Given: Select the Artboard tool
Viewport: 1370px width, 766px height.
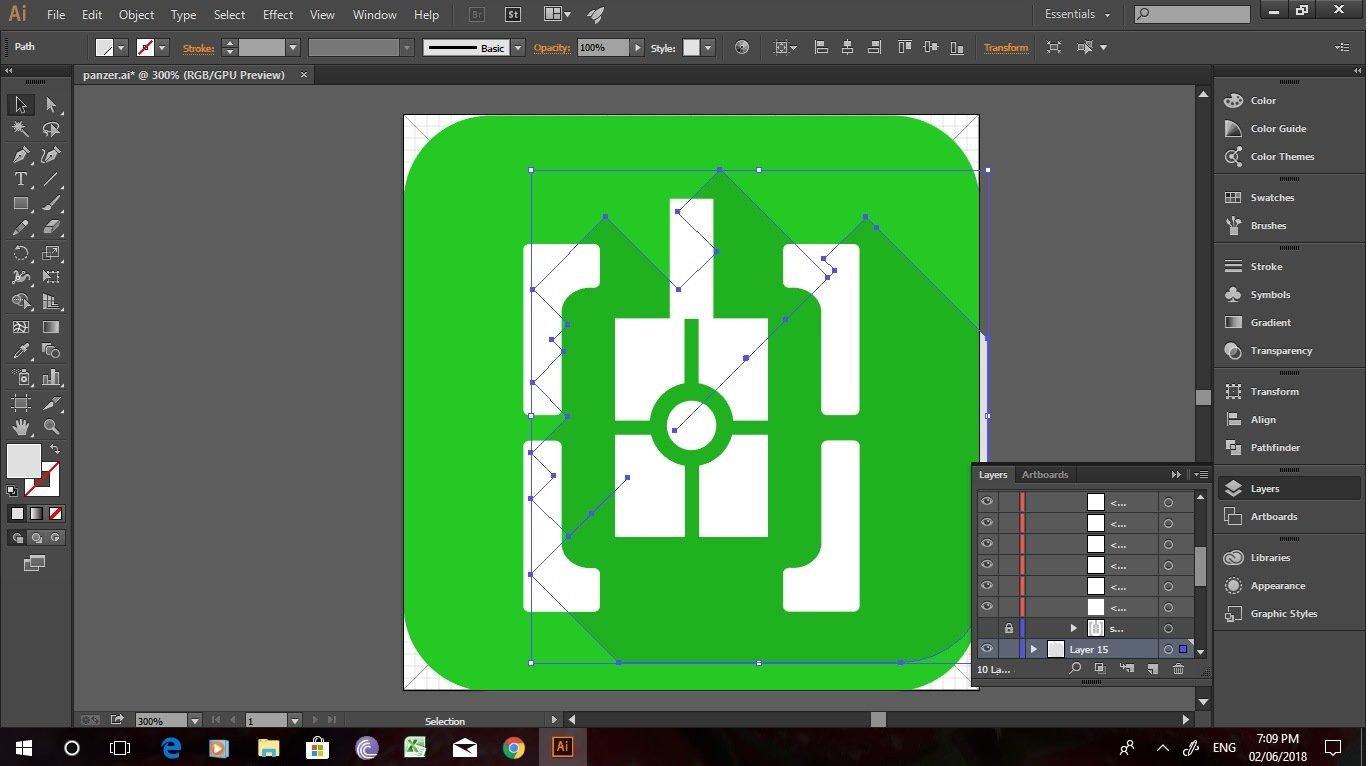Looking at the screenshot, I should tap(20, 402).
